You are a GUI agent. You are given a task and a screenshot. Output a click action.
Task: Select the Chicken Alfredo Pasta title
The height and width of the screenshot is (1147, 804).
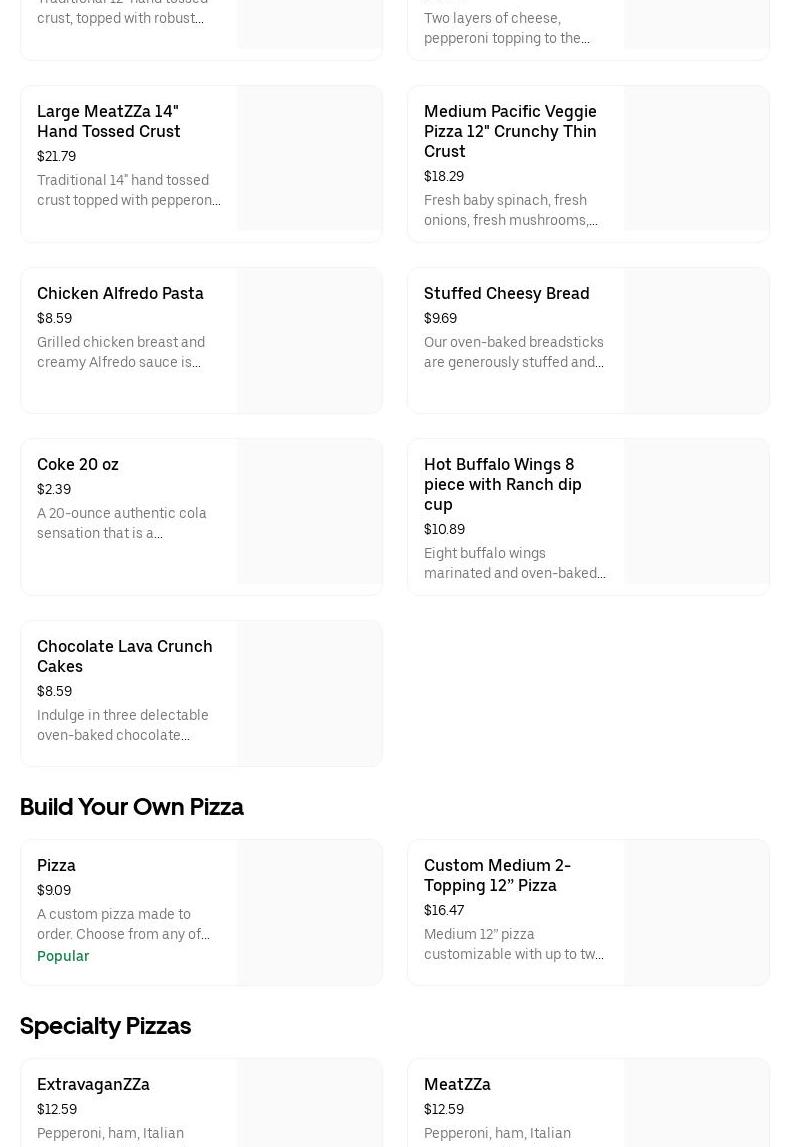(x=120, y=293)
